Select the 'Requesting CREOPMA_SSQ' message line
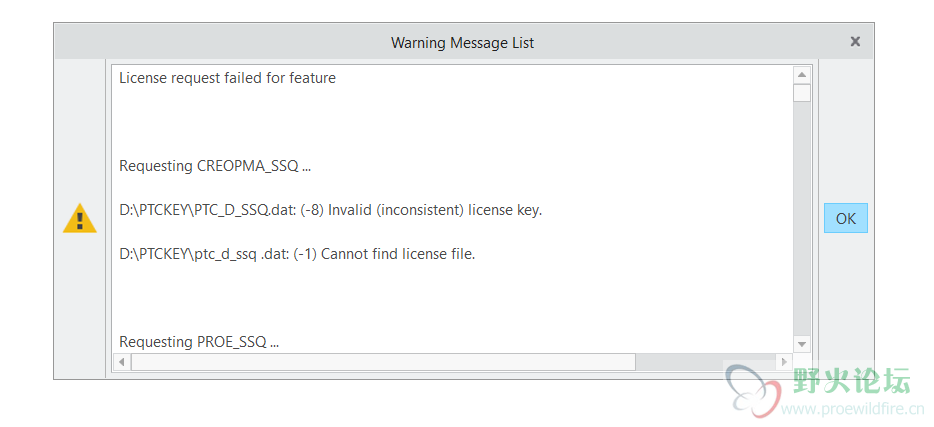934x427 pixels. coord(215,166)
